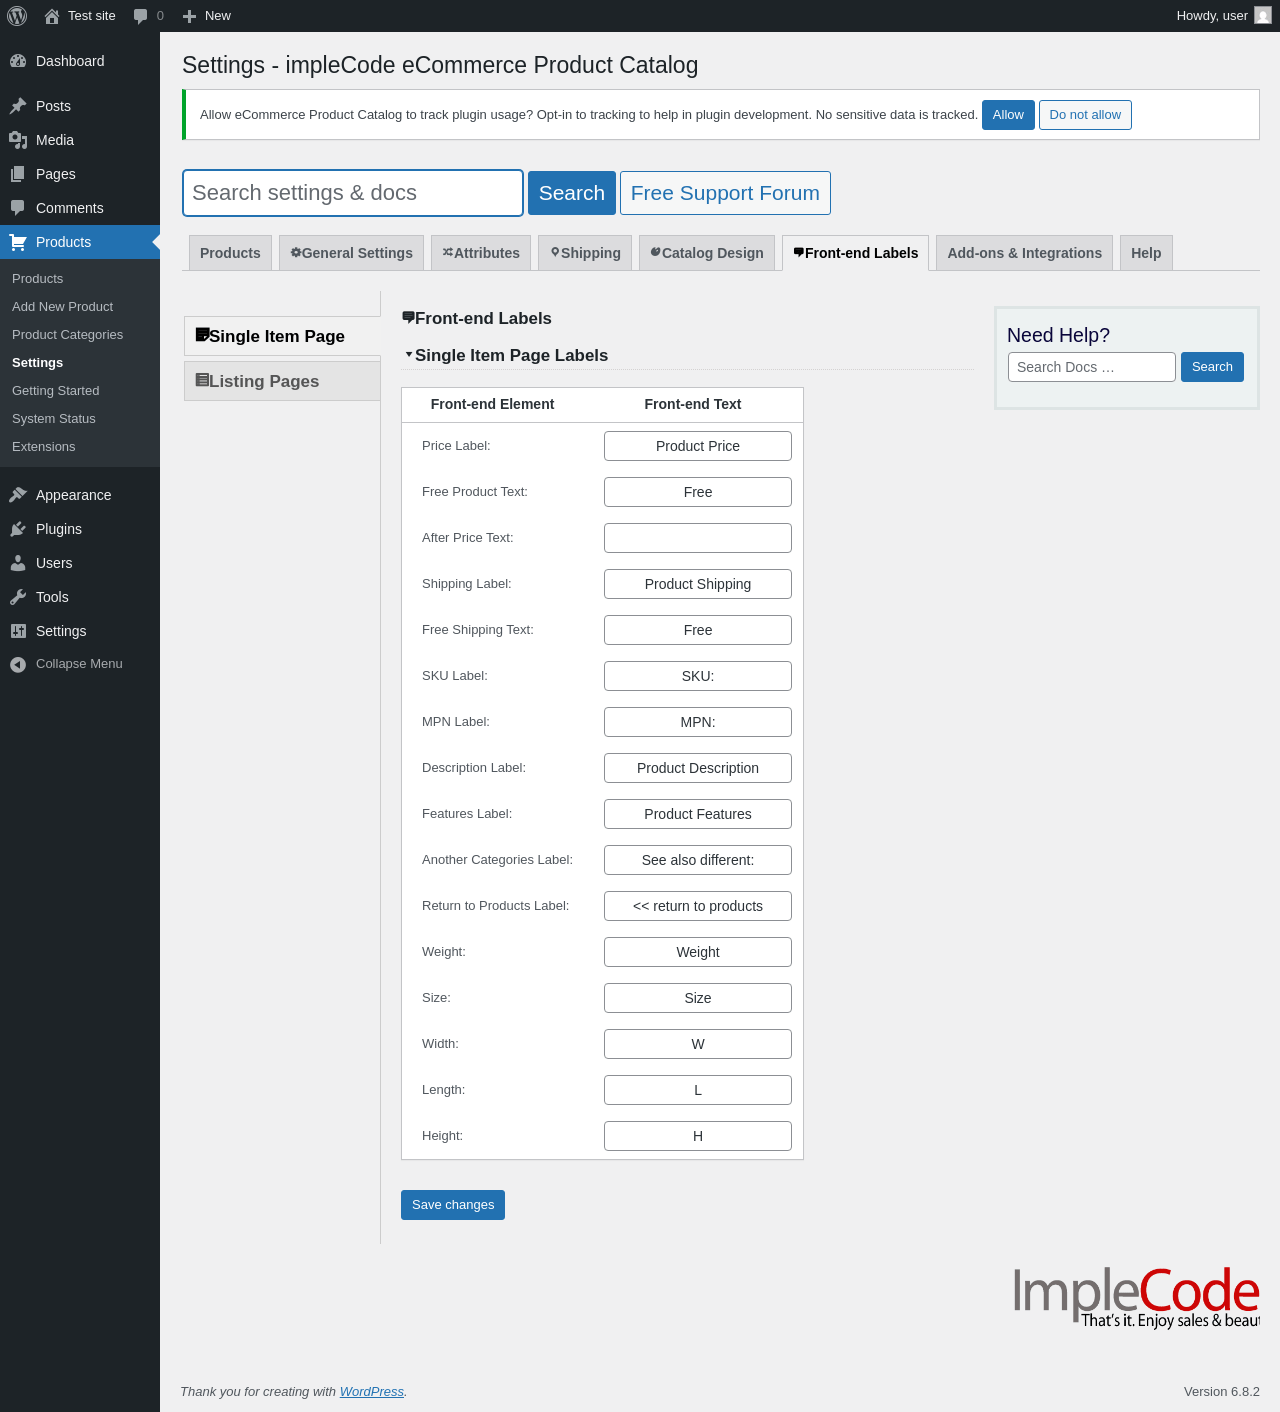Click the Search button beside settings search
The image size is (1280, 1412).
click(x=572, y=193)
